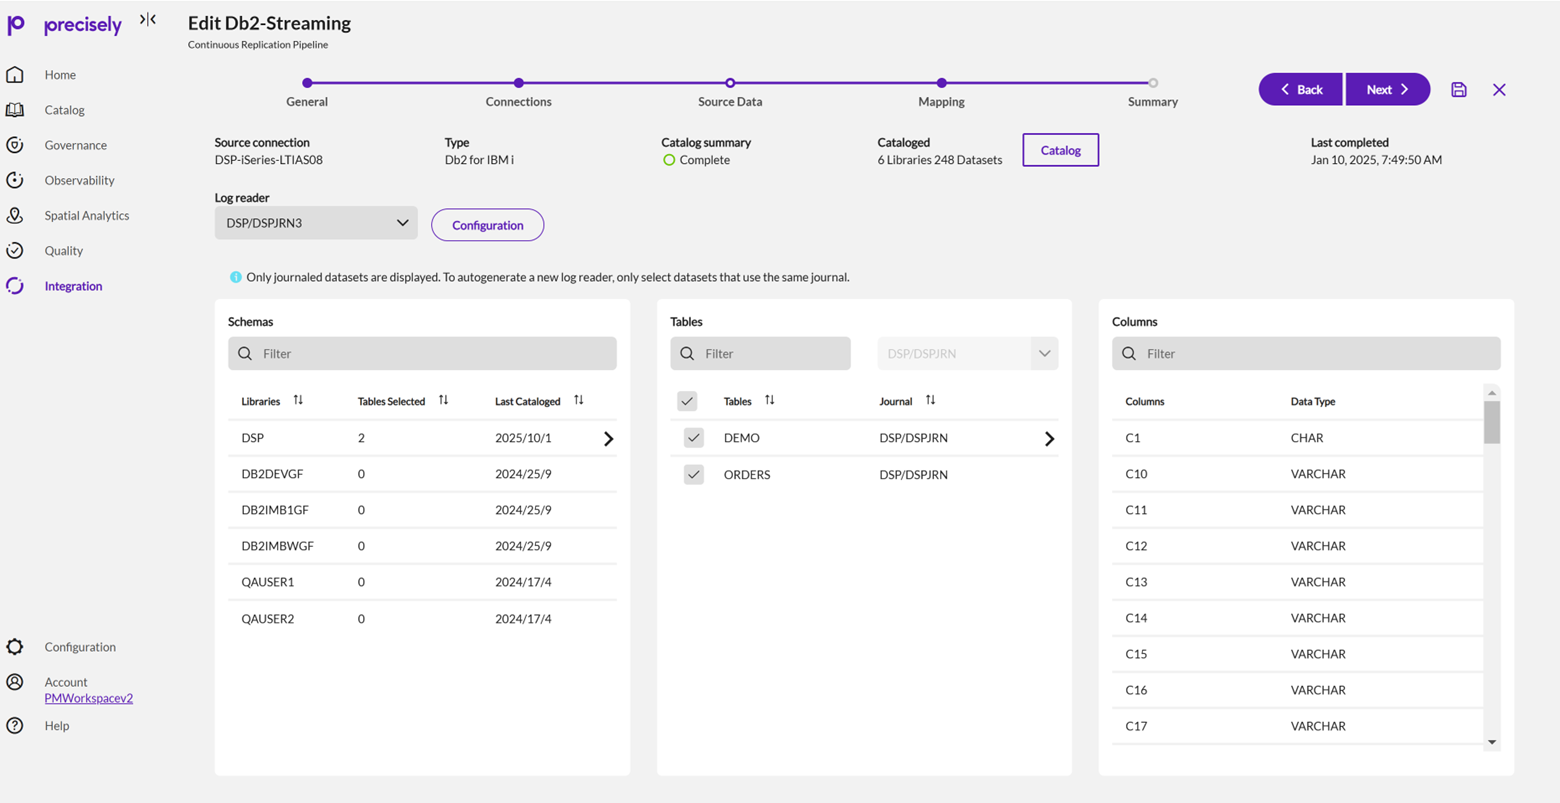
Task: Select the DB2DEVGF library row
Action: (x=422, y=474)
